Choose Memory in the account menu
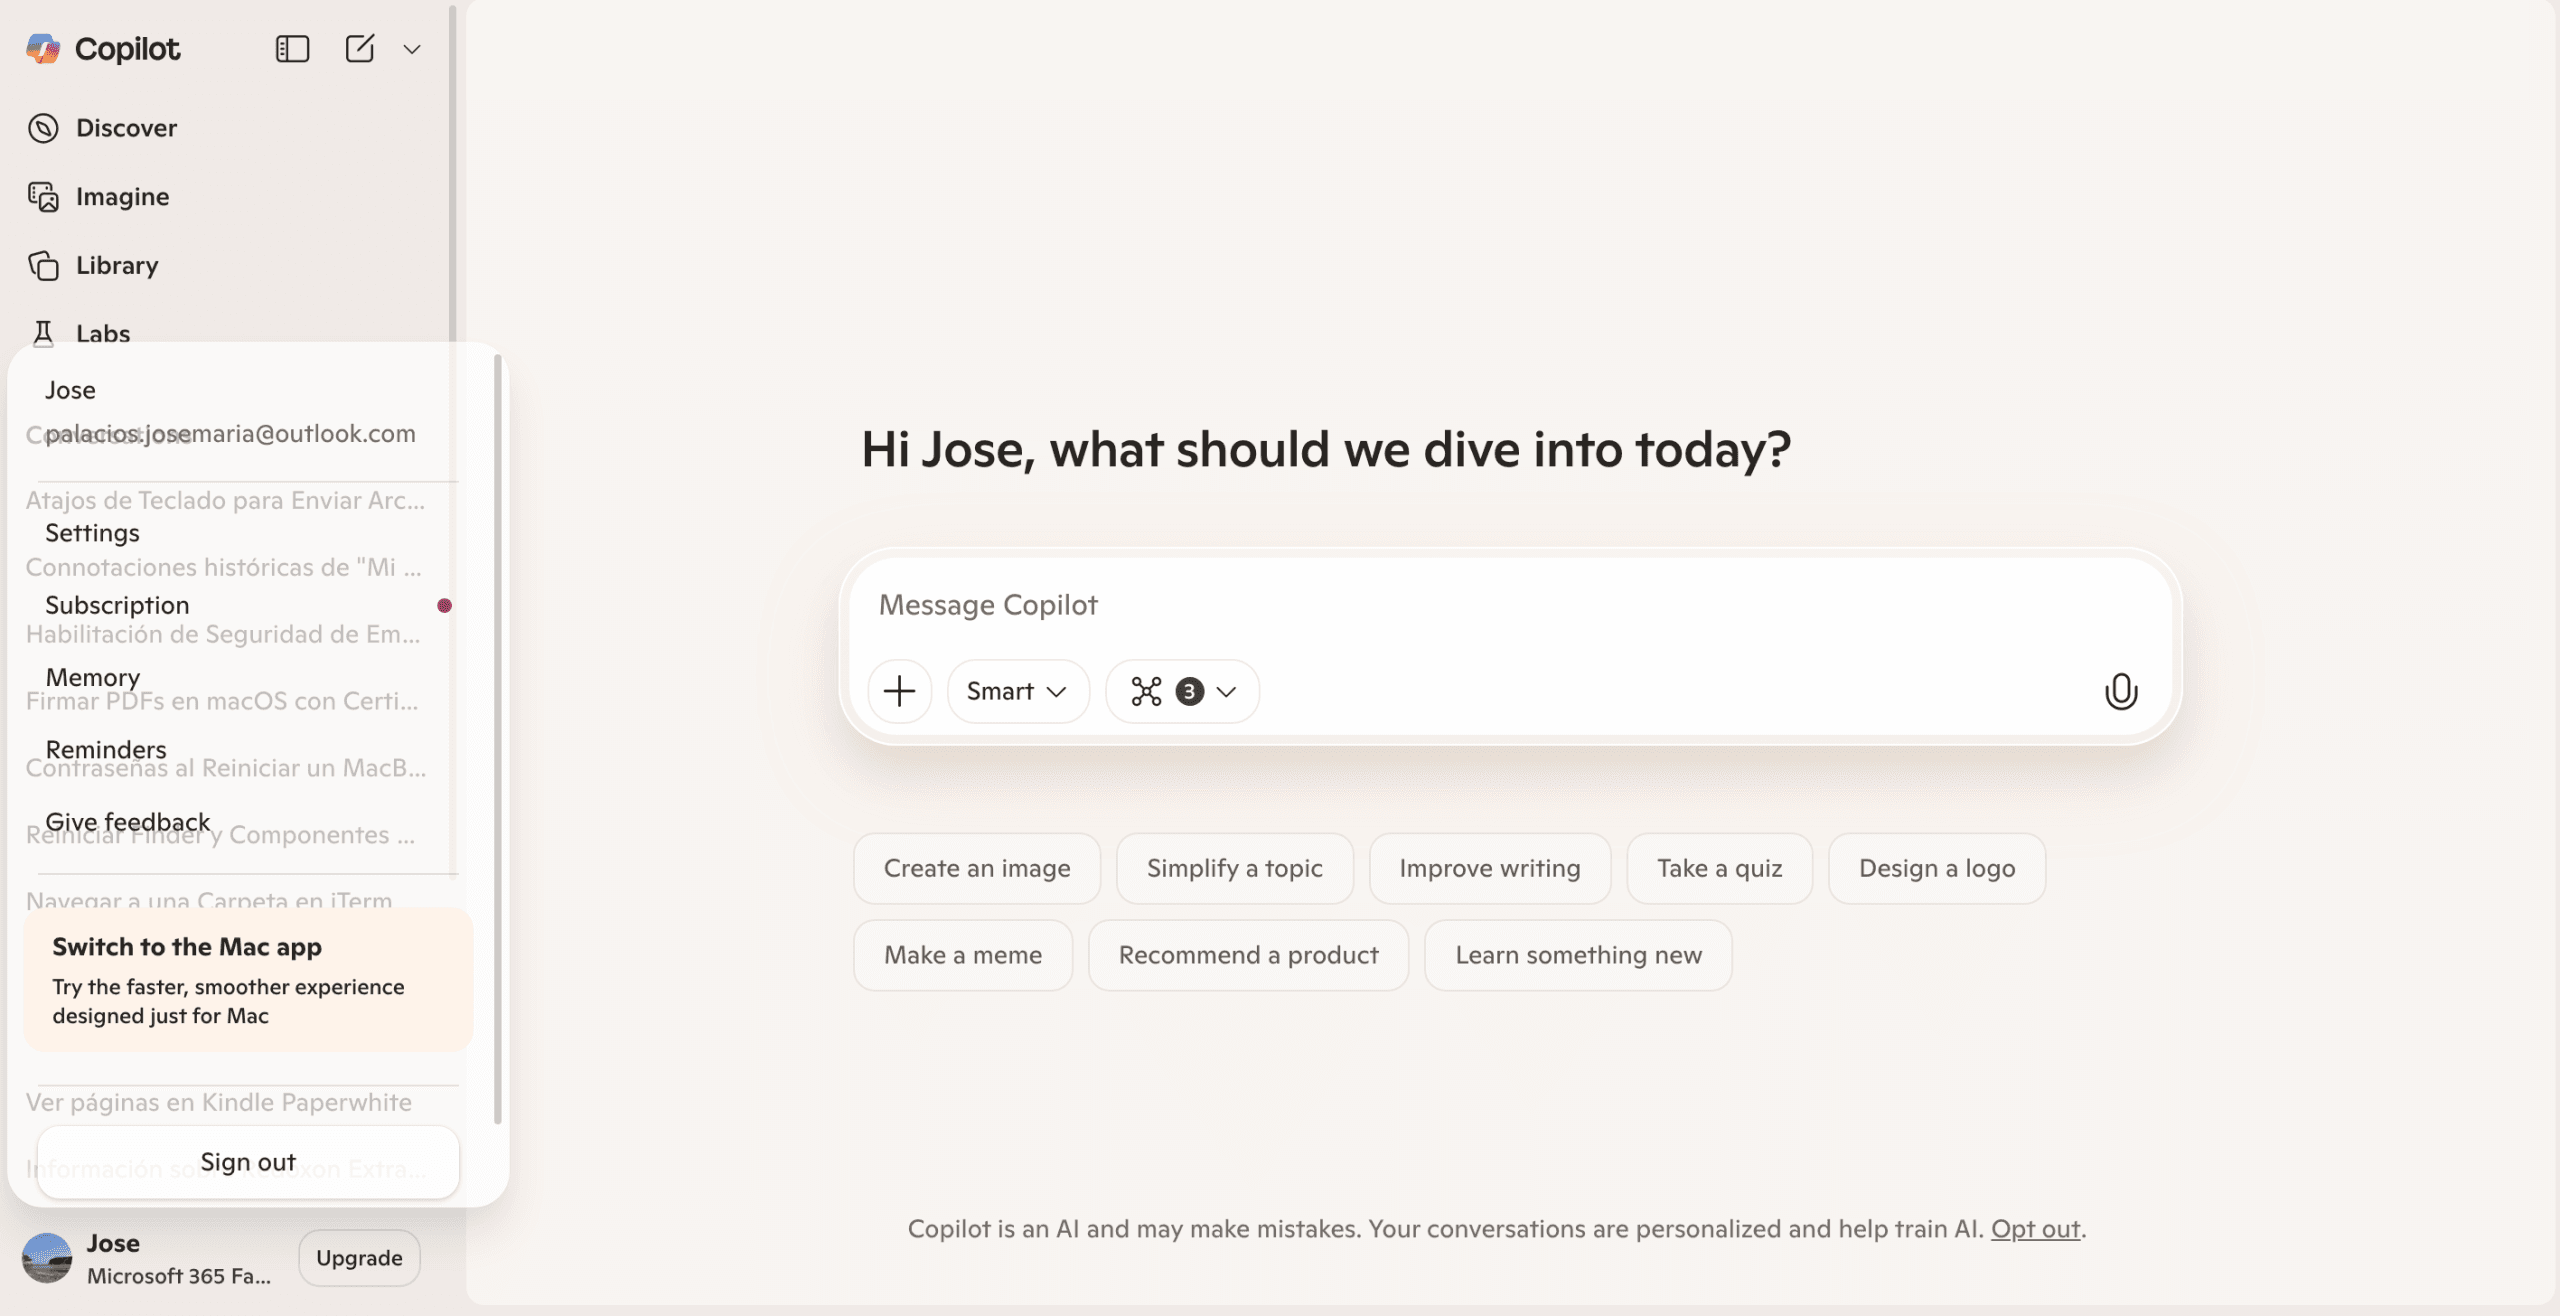The width and height of the screenshot is (2560, 1316). click(x=92, y=677)
